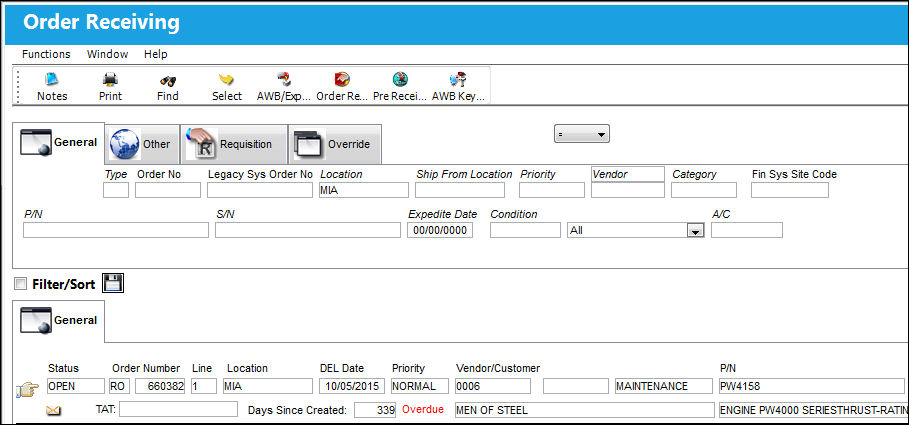909x425 pixels.
Task: Click the envelope icon next to TAT
Action: pyautogui.click(x=53, y=411)
